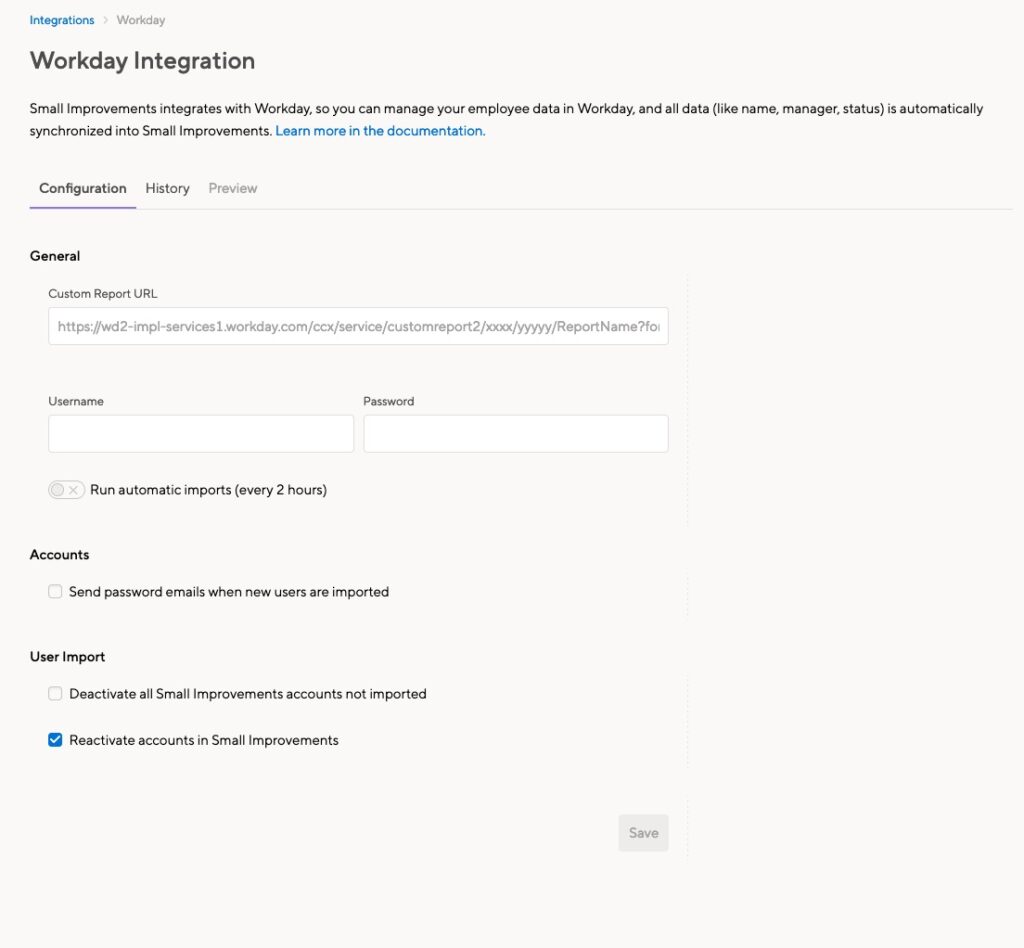This screenshot has height=948, width=1024.
Task: Check the 'Send password emails' checkbox
Action: point(55,592)
